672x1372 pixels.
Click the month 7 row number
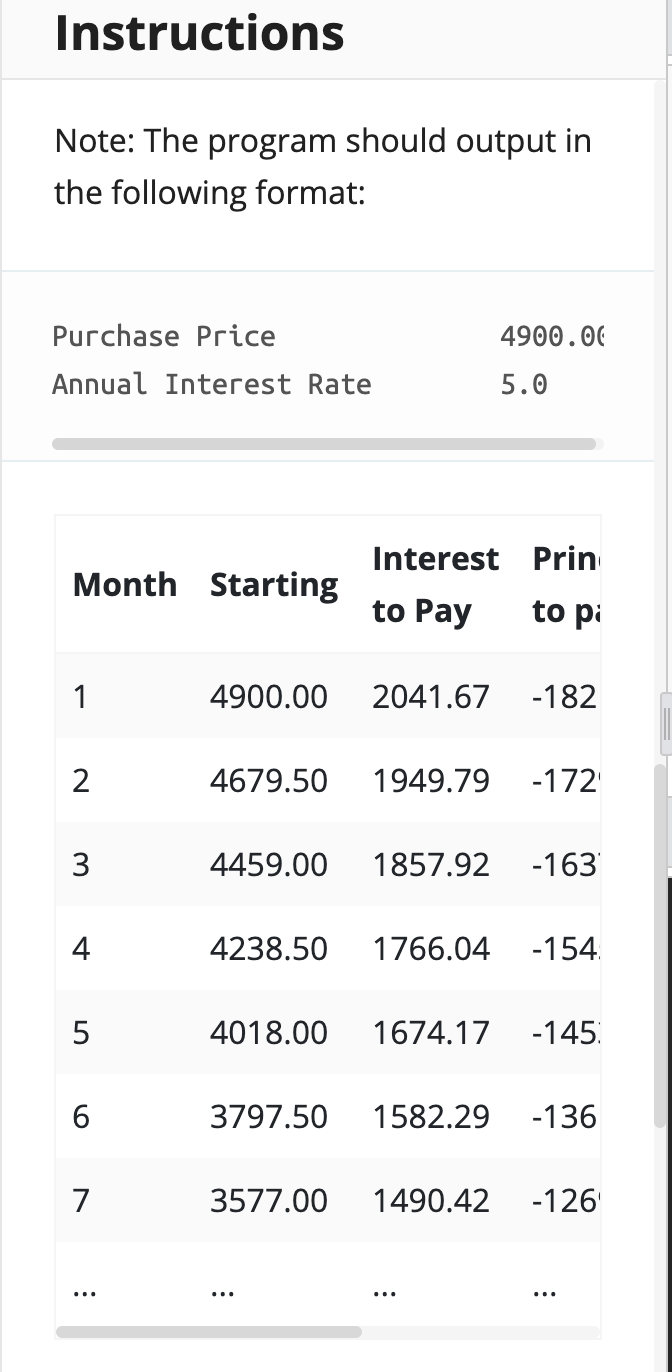(81, 1201)
